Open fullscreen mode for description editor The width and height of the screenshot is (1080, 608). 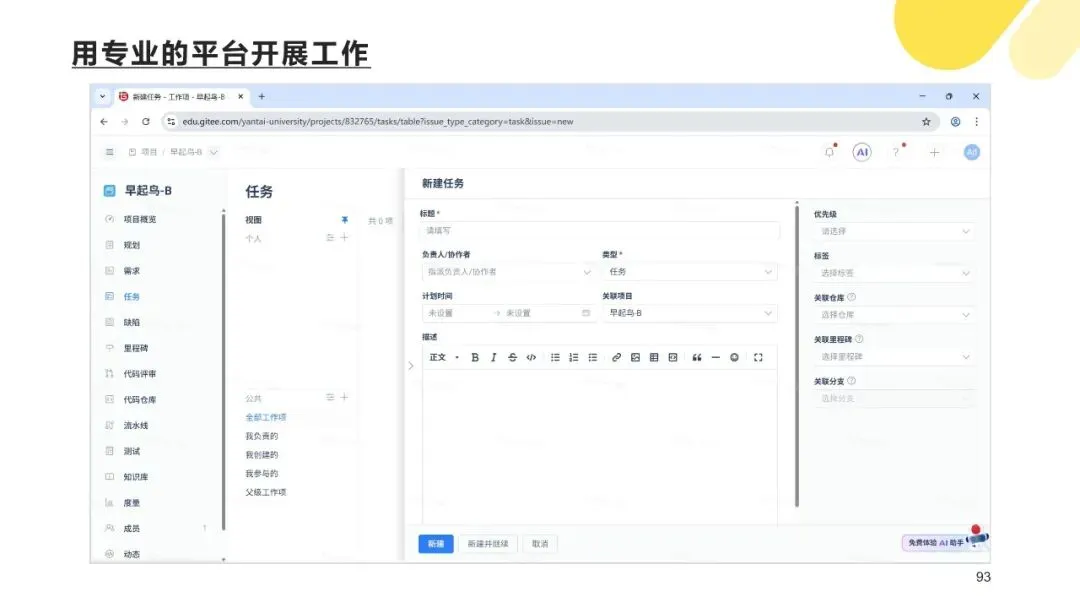coord(758,357)
